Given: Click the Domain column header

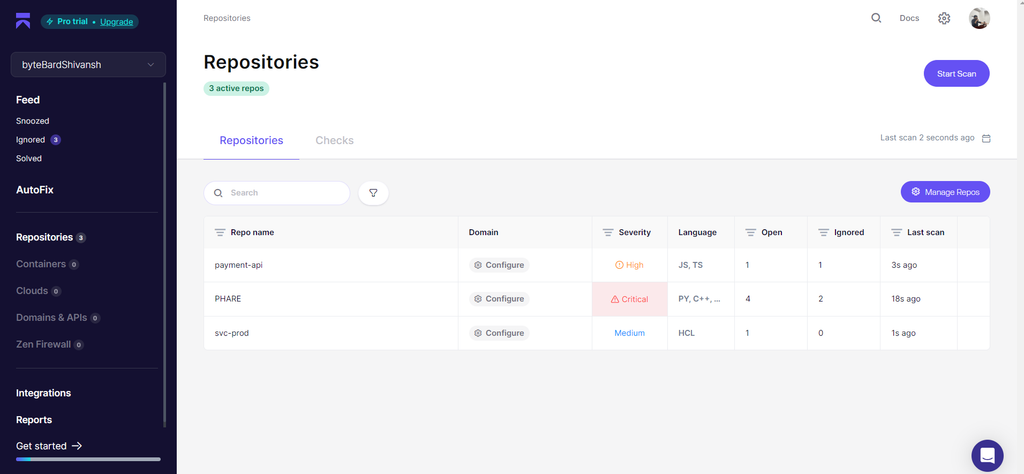Looking at the screenshot, I should [x=483, y=232].
